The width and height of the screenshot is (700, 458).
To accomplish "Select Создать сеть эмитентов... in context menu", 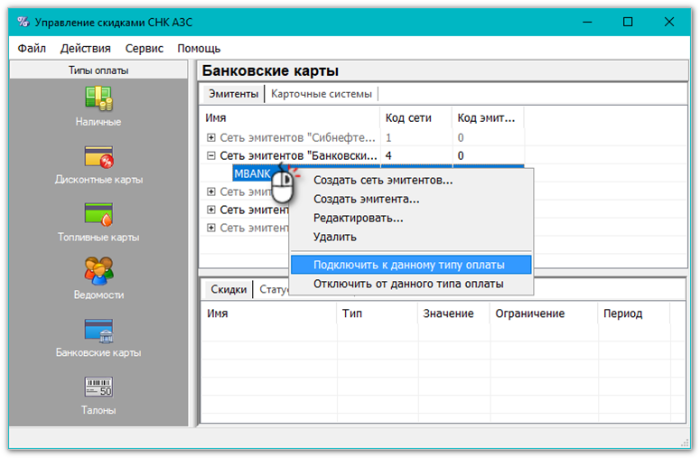I will click(383, 181).
